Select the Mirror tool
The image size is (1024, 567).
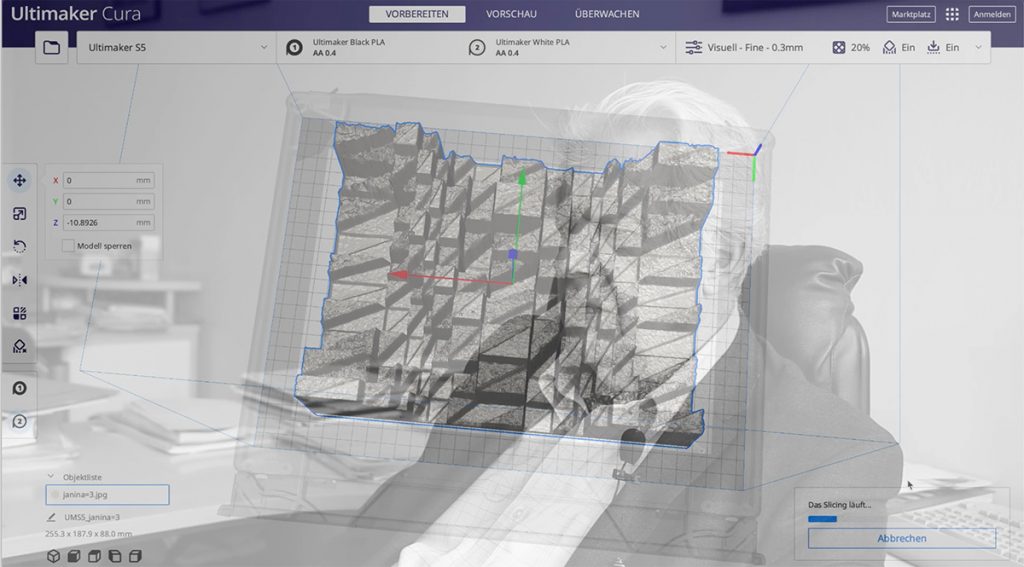click(19, 280)
